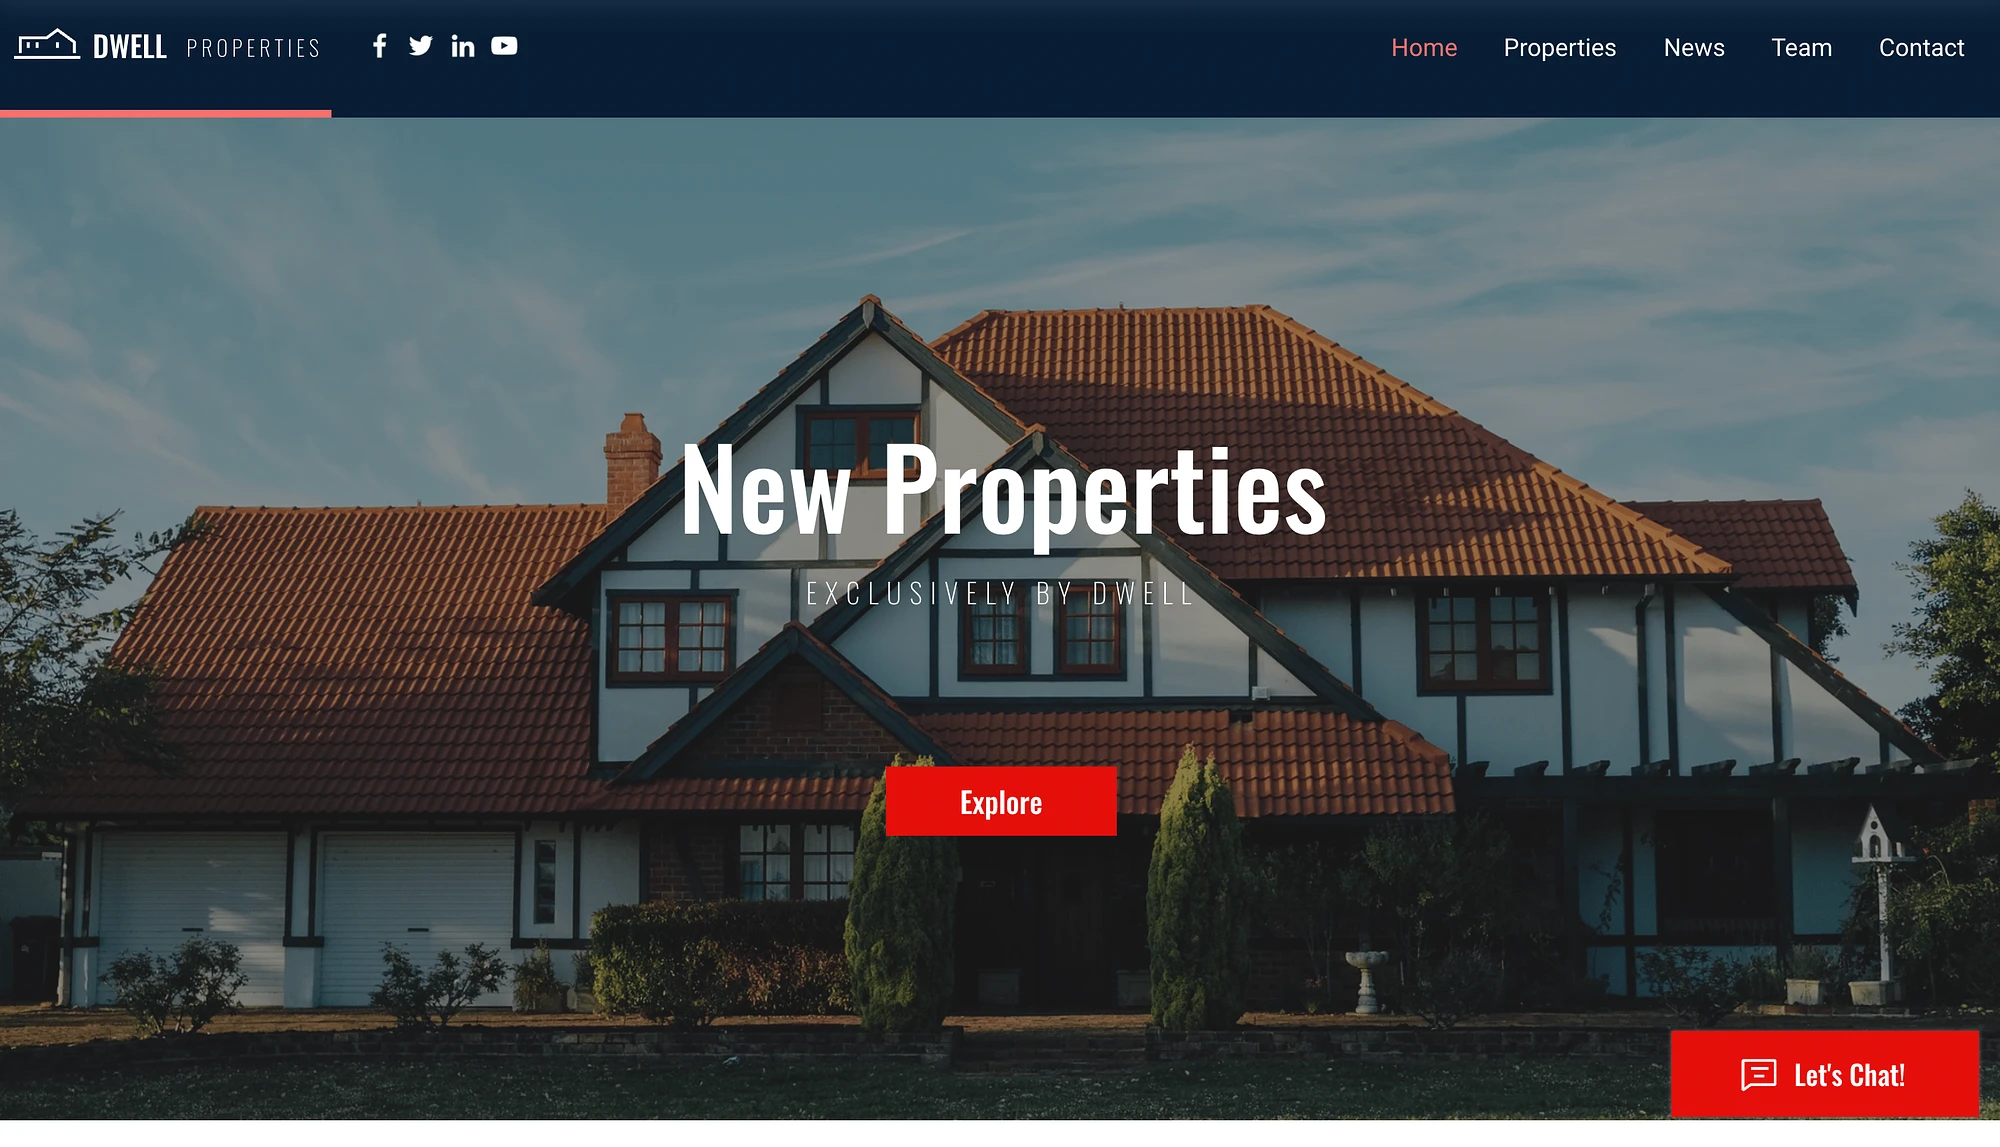Click the News tab in the navigation bar
The height and width of the screenshot is (1147, 2000).
point(1694,47)
